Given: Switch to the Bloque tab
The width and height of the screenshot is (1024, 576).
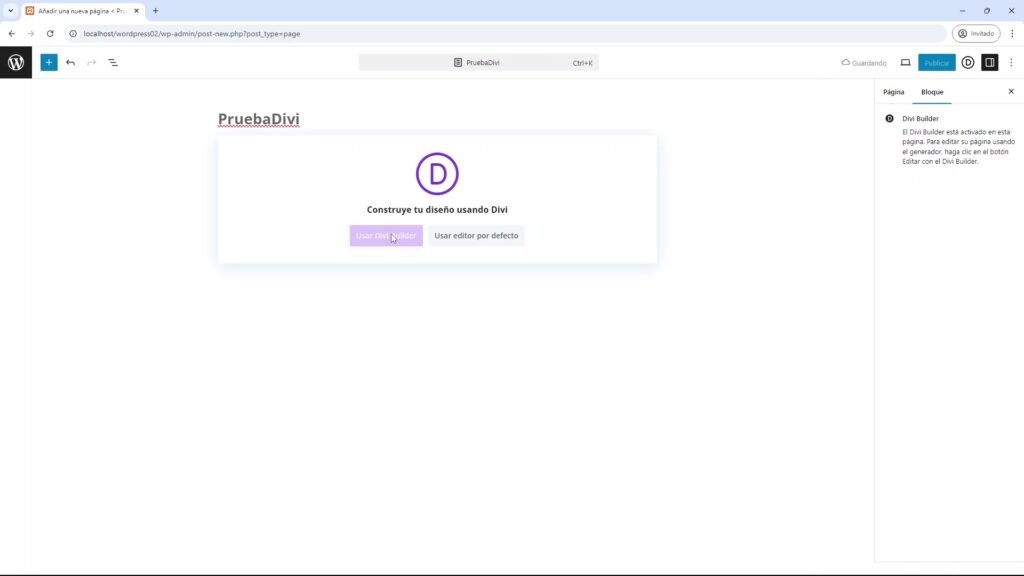Looking at the screenshot, I should click(932, 92).
